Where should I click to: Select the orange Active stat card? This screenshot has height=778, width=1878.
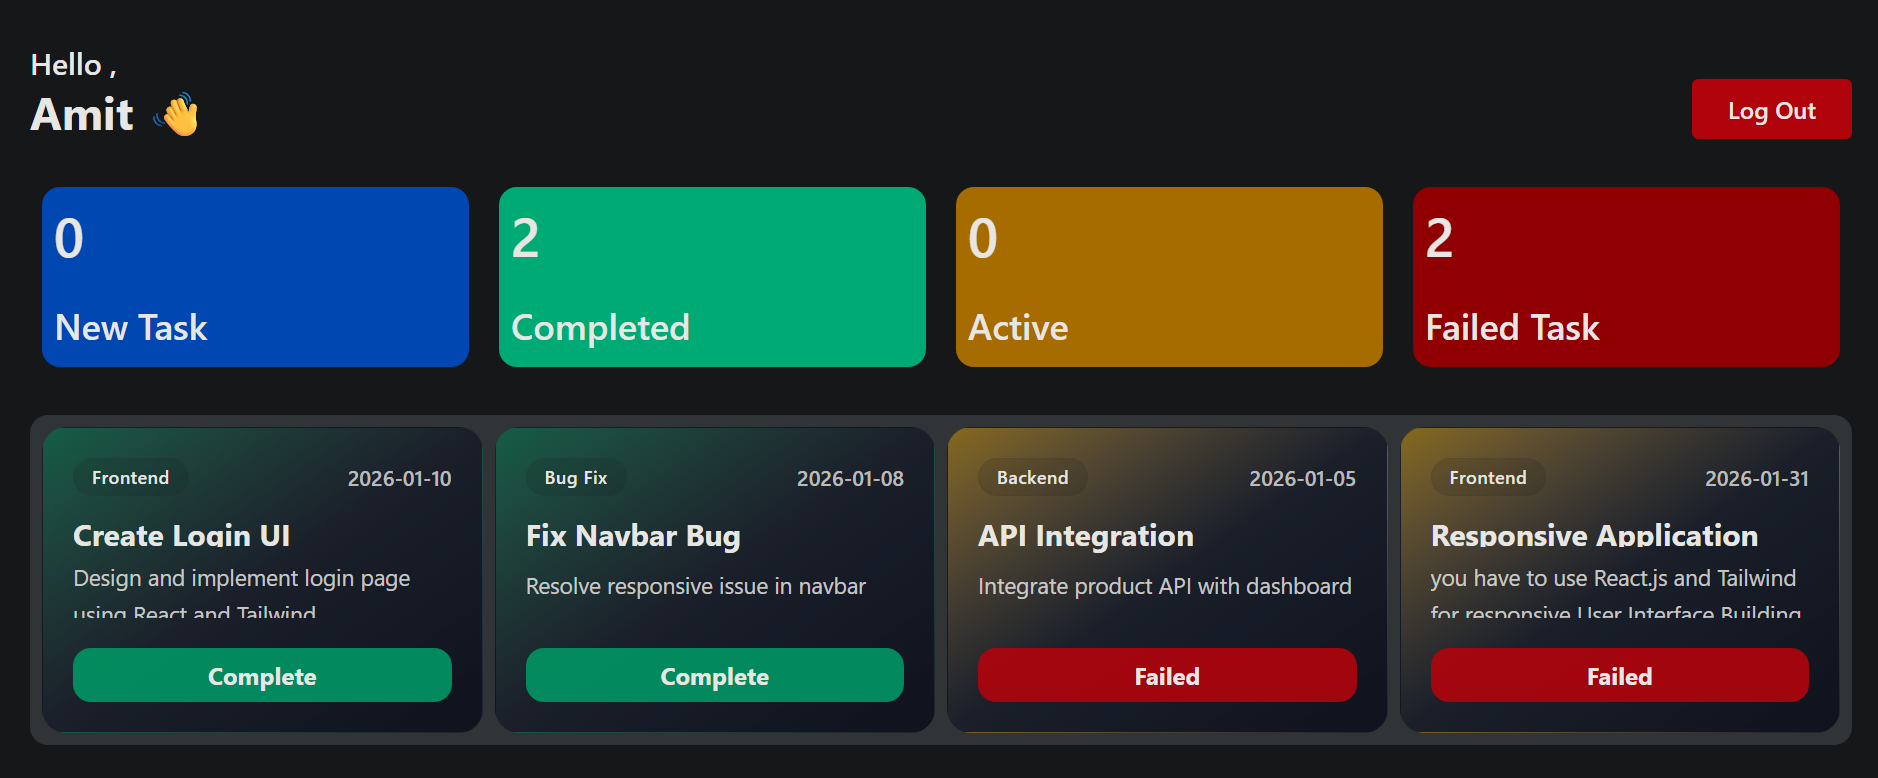(x=1169, y=277)
